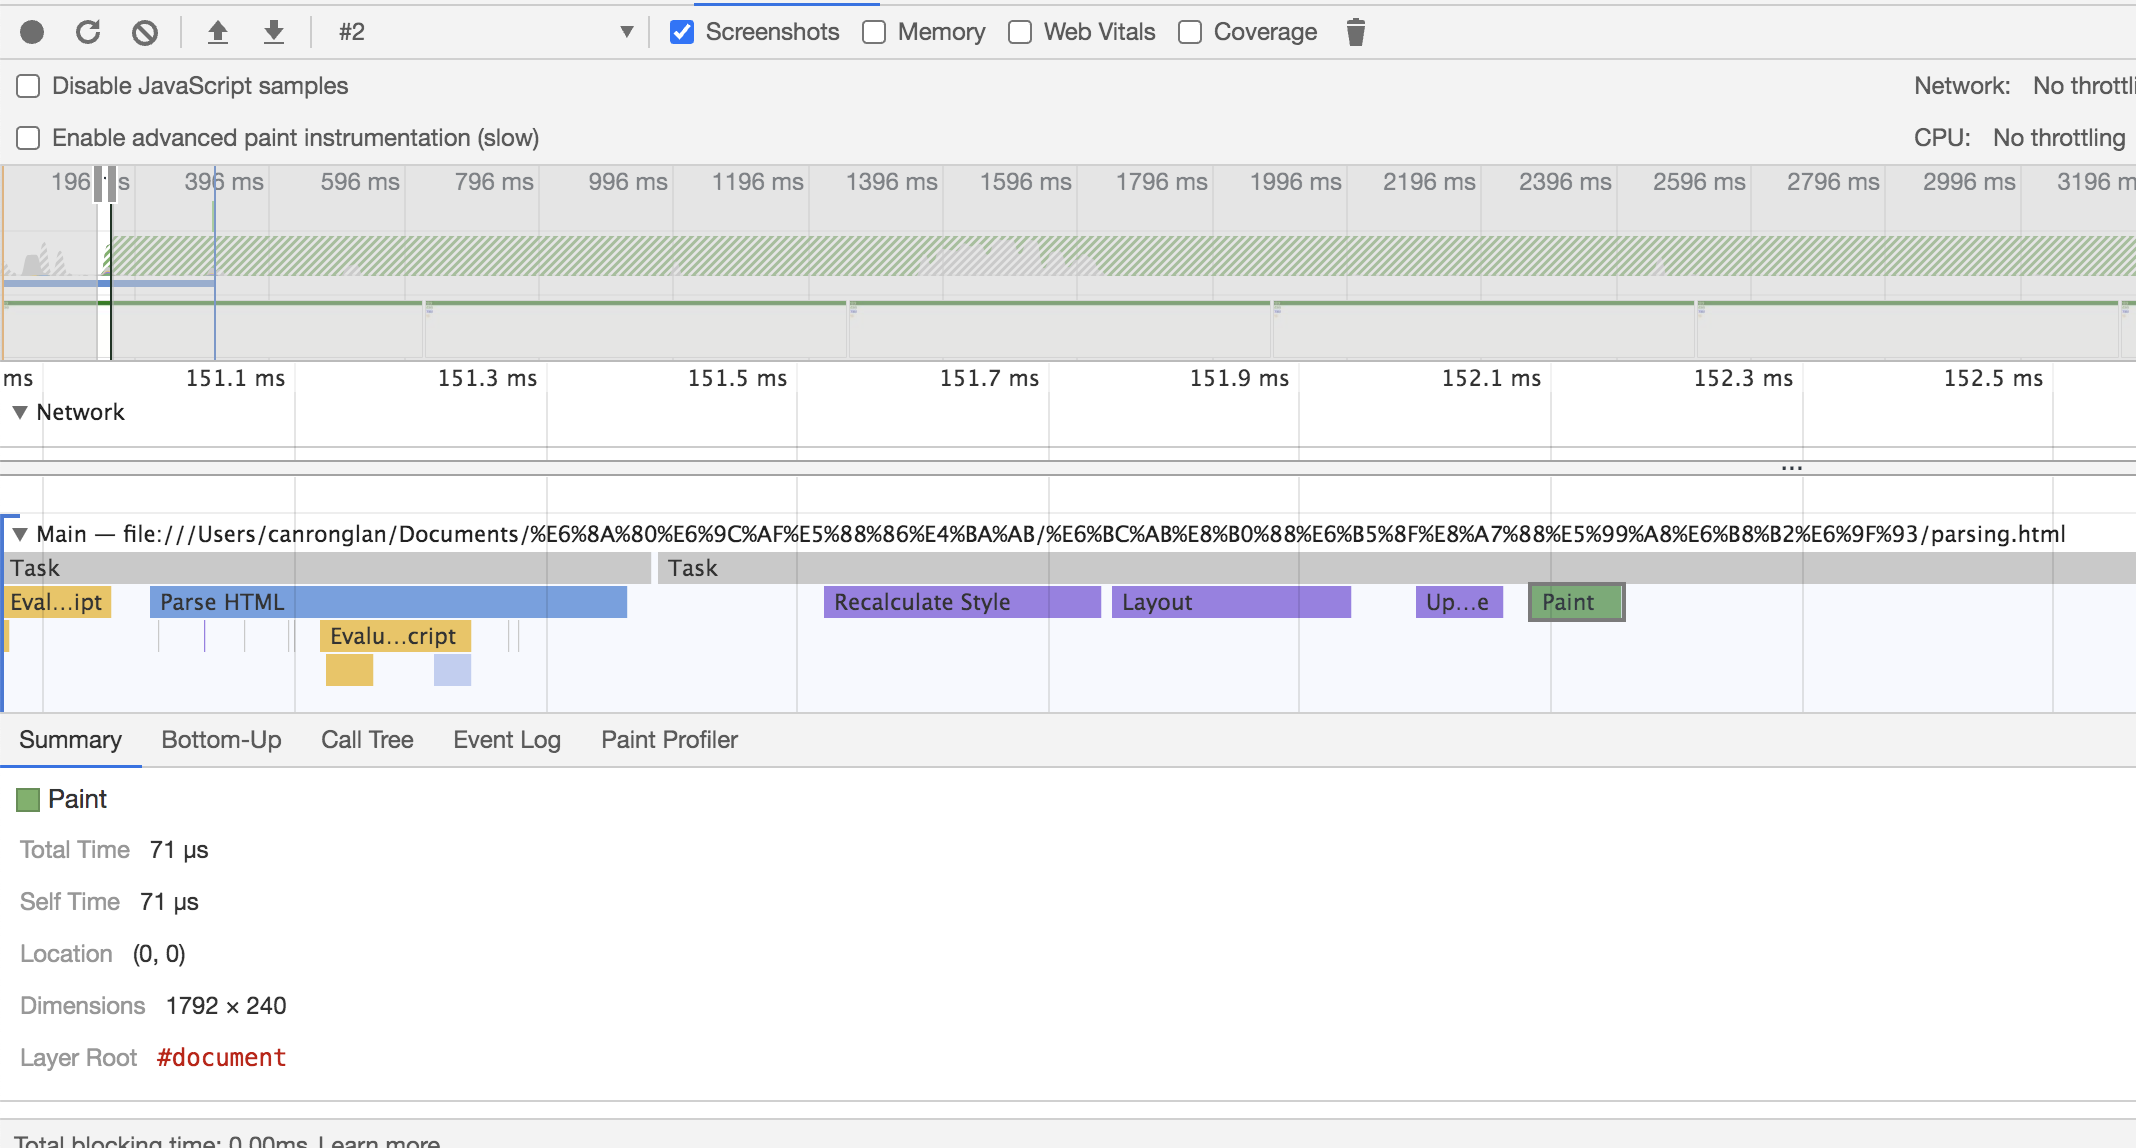Viewport: 2136px width, 1148px height.
Task: Collapse the Main thread track
Action: pyautogui.click(x=19, y=534)
